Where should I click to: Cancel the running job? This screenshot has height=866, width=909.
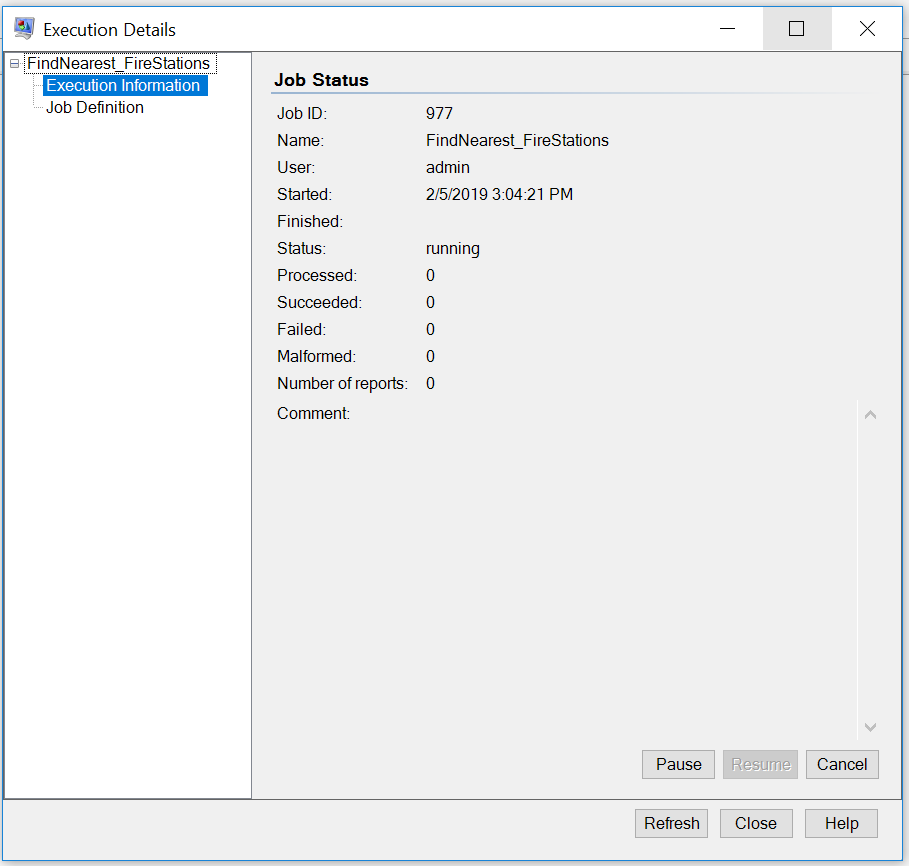[842, 765]
